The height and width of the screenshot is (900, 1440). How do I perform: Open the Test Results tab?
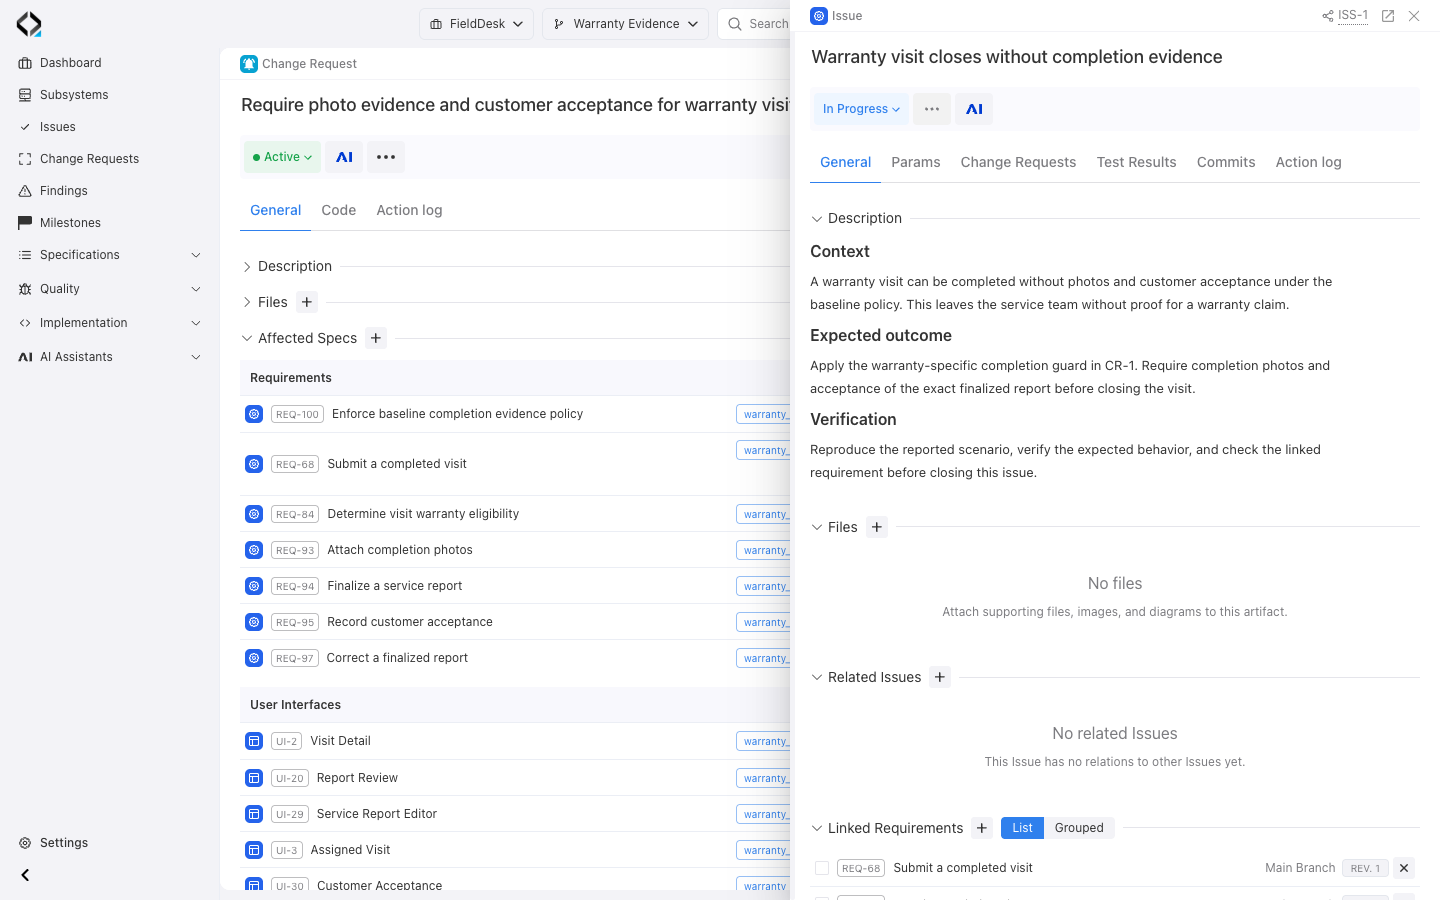(x=1136, y=162)
